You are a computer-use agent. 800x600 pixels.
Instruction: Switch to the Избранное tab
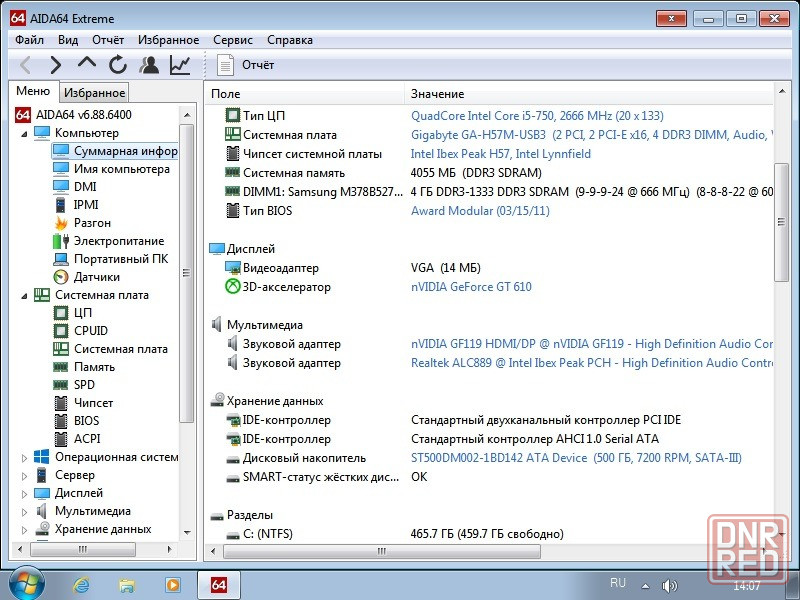94,93
